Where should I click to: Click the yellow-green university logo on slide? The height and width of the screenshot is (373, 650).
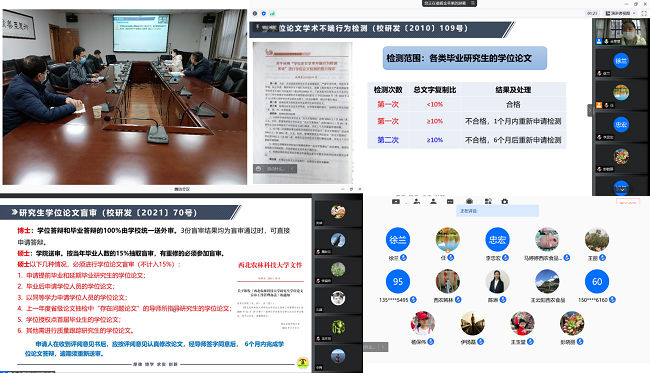303,363
